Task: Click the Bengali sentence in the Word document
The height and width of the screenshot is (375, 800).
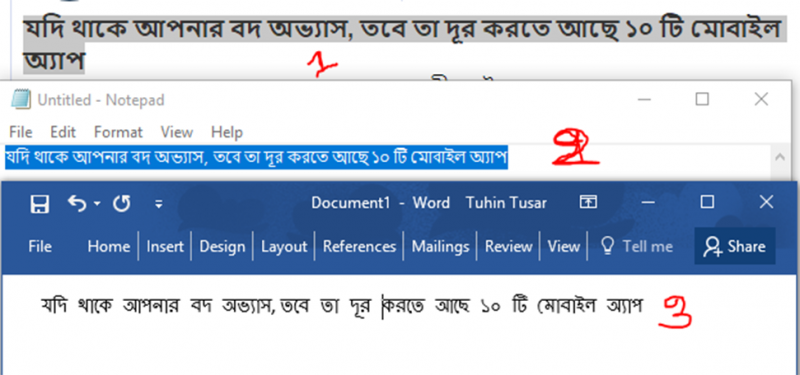Action: tap(341, 306)
